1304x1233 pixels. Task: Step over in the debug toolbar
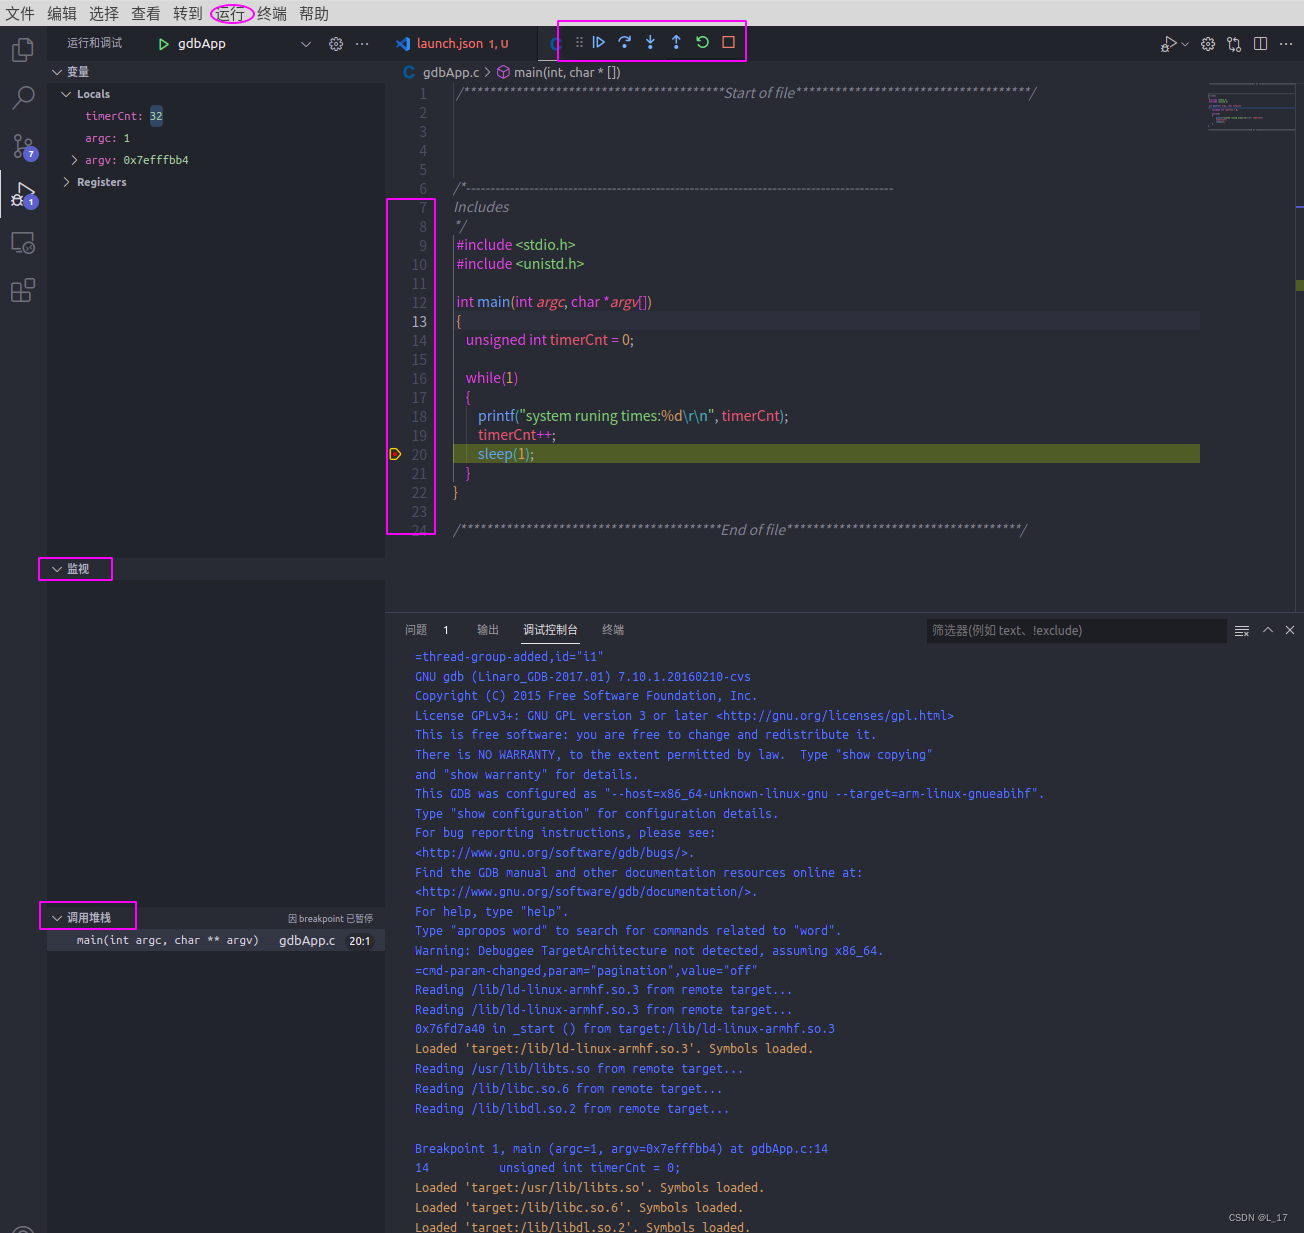[624, 42]
